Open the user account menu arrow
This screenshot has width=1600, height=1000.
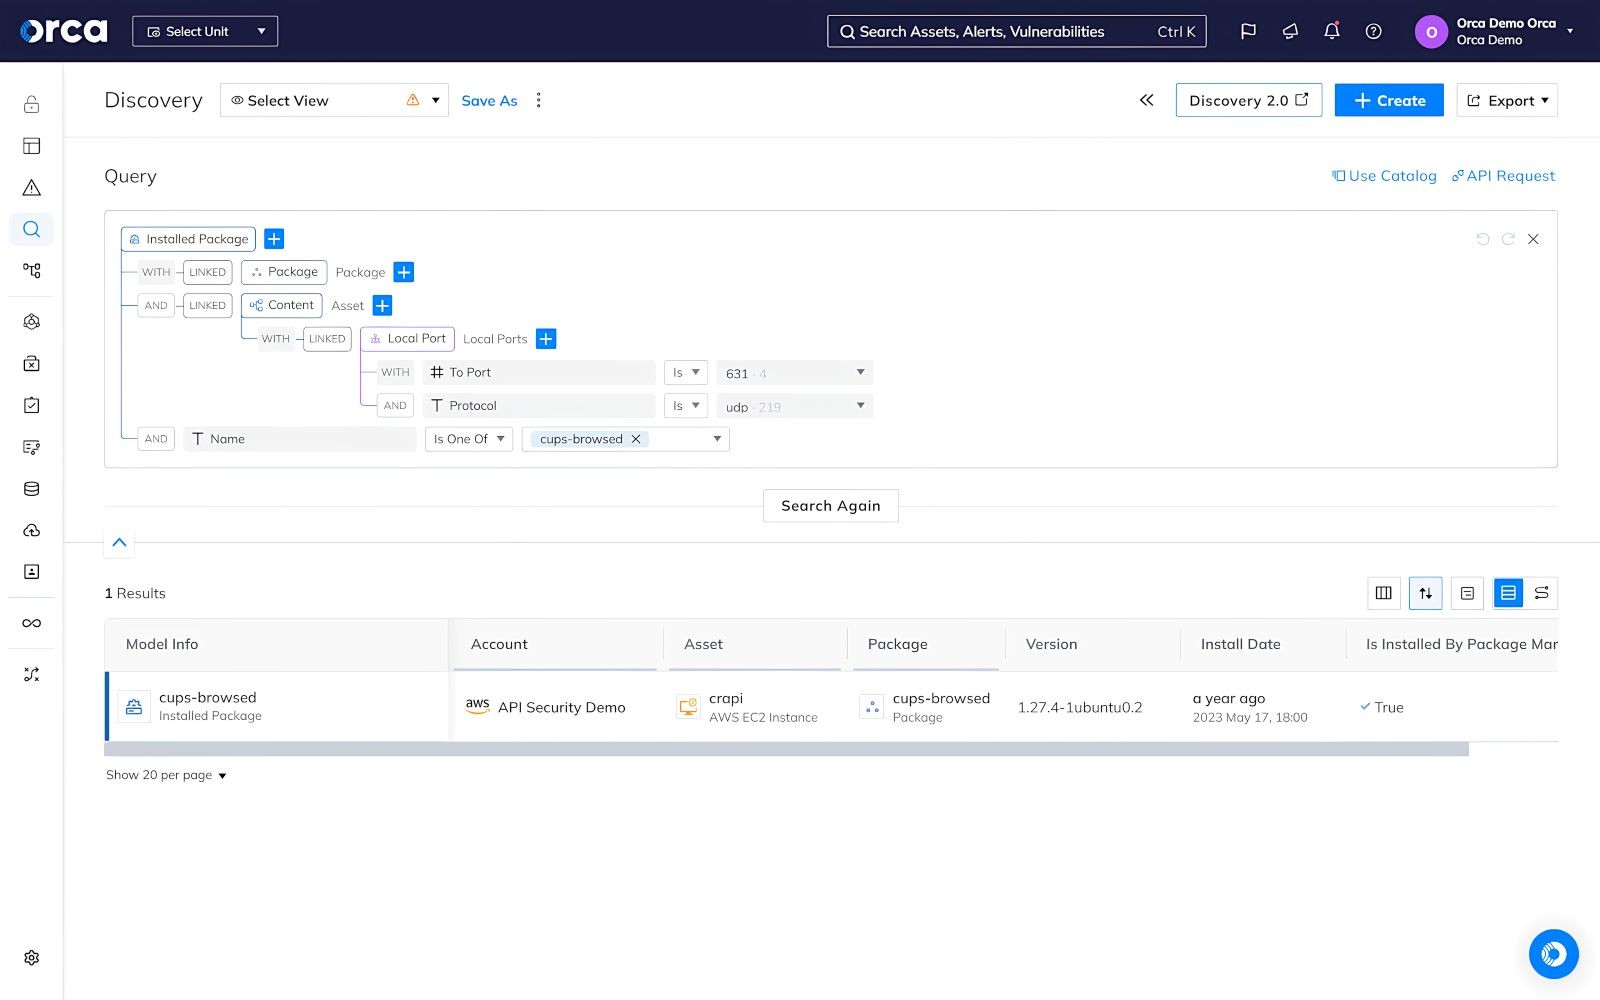(x=1570, y=31)
